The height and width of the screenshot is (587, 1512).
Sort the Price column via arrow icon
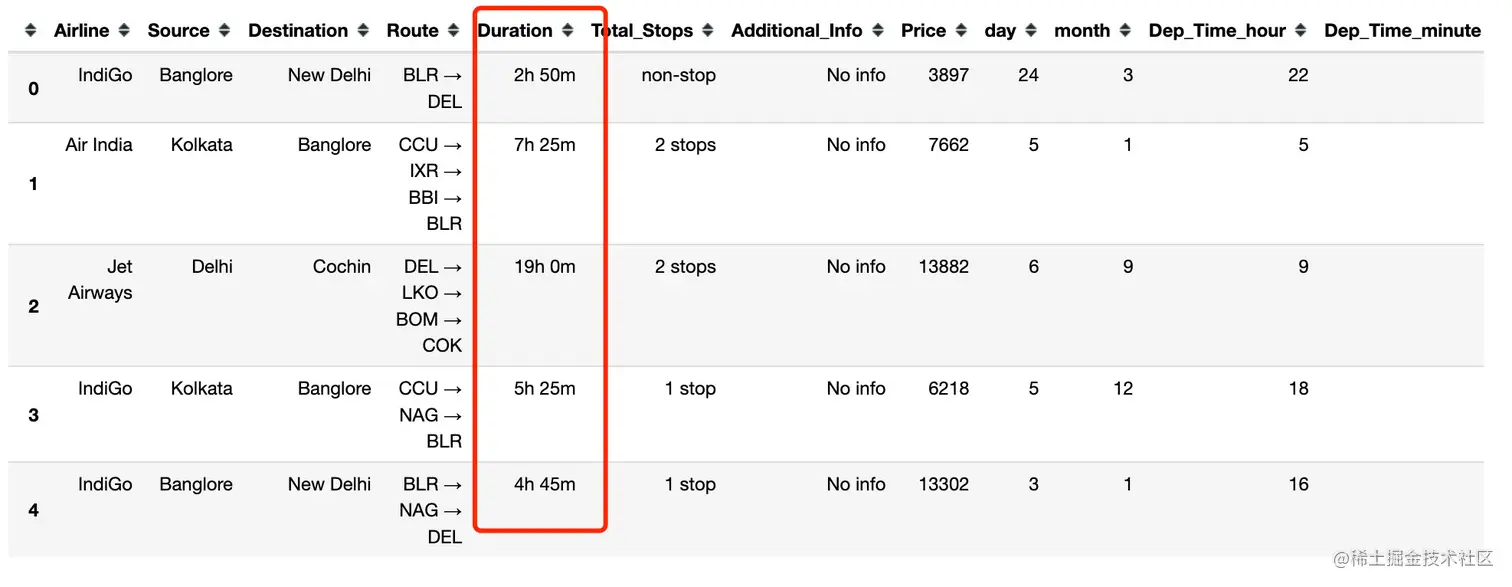[x=960, y=31]
